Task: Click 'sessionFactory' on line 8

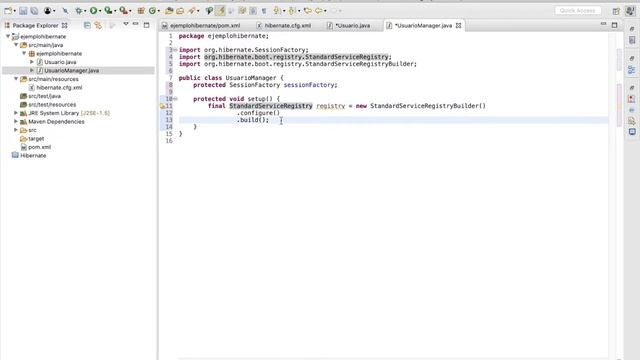Action: [309, 85]
